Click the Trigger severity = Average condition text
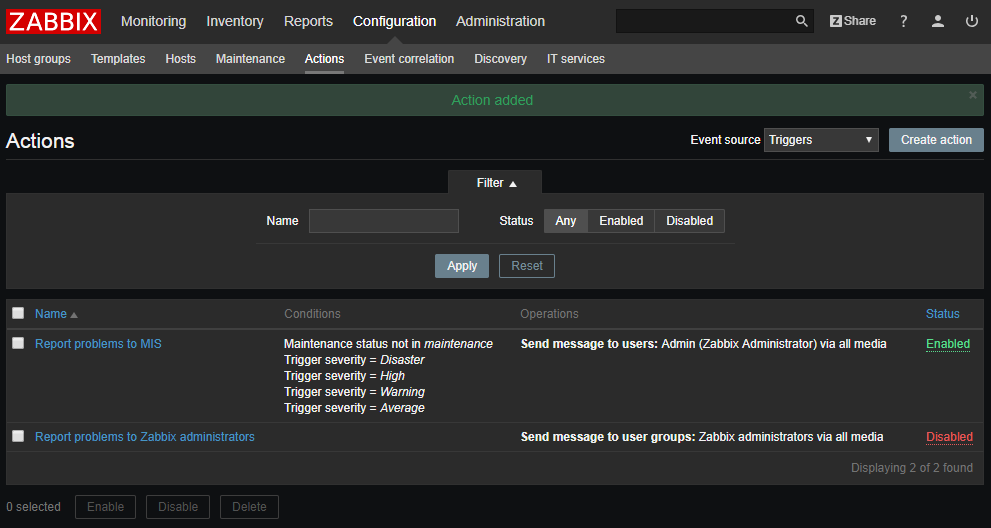The height and width of the screenshot is (528, 991). point(354,408)
